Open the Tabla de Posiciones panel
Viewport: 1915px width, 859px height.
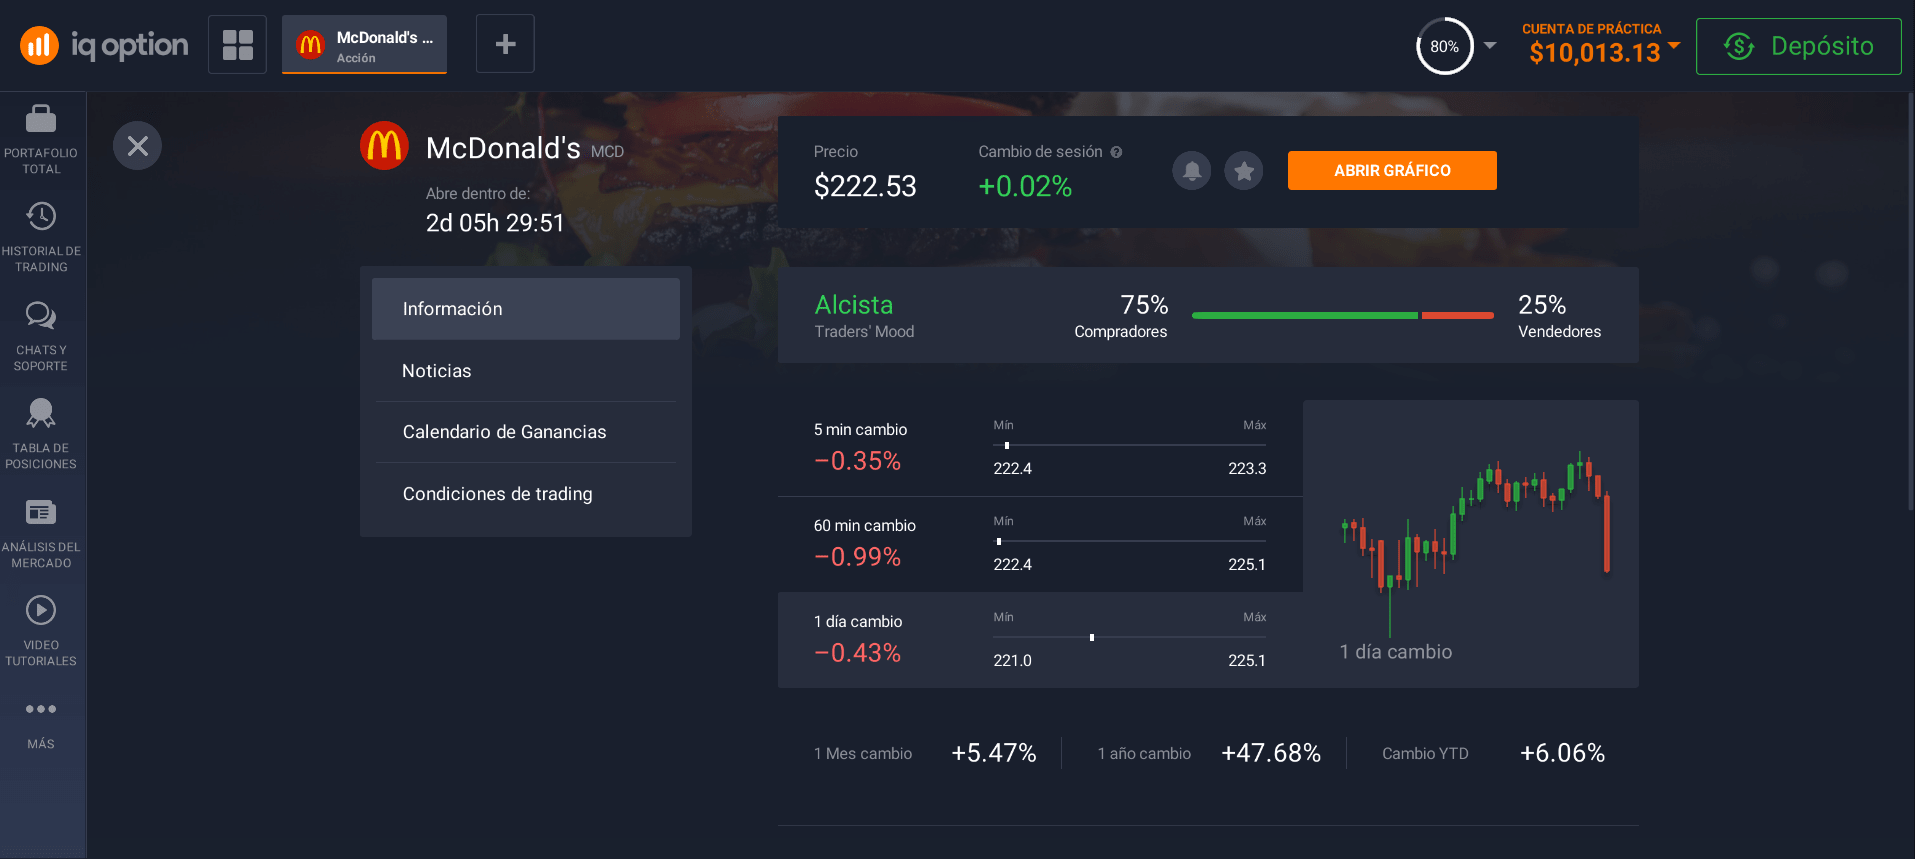[41, 430]
